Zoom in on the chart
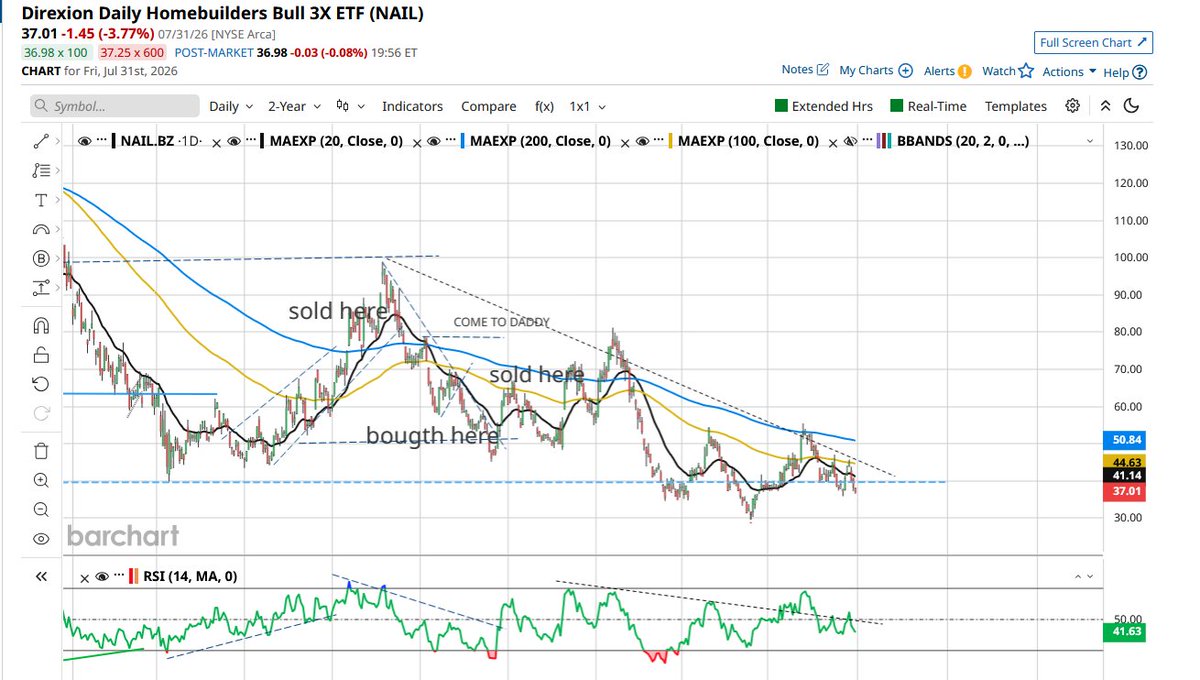Image resolution: width=1200 pixels, height=680 pixels. 41,480
